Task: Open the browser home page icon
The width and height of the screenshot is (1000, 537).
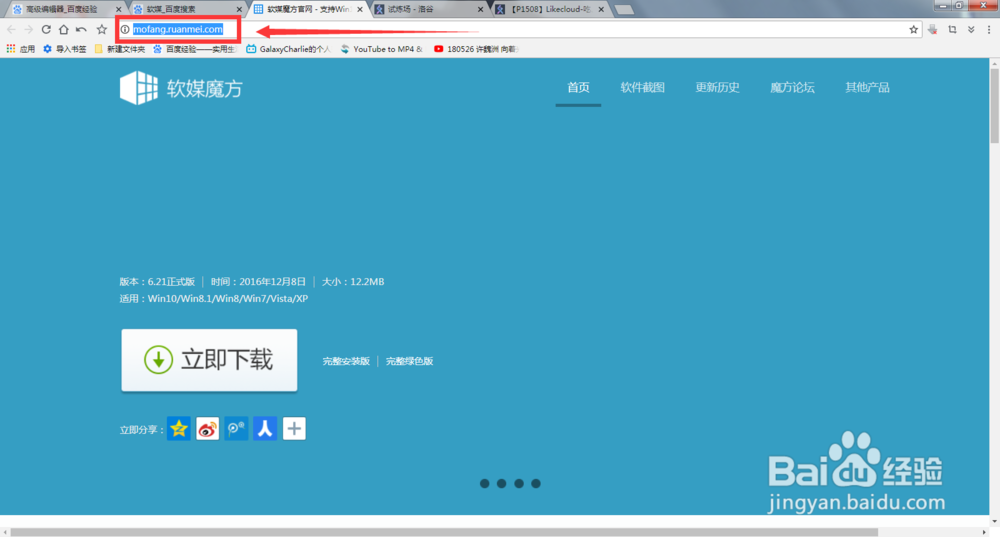Action: coord(63,29)
